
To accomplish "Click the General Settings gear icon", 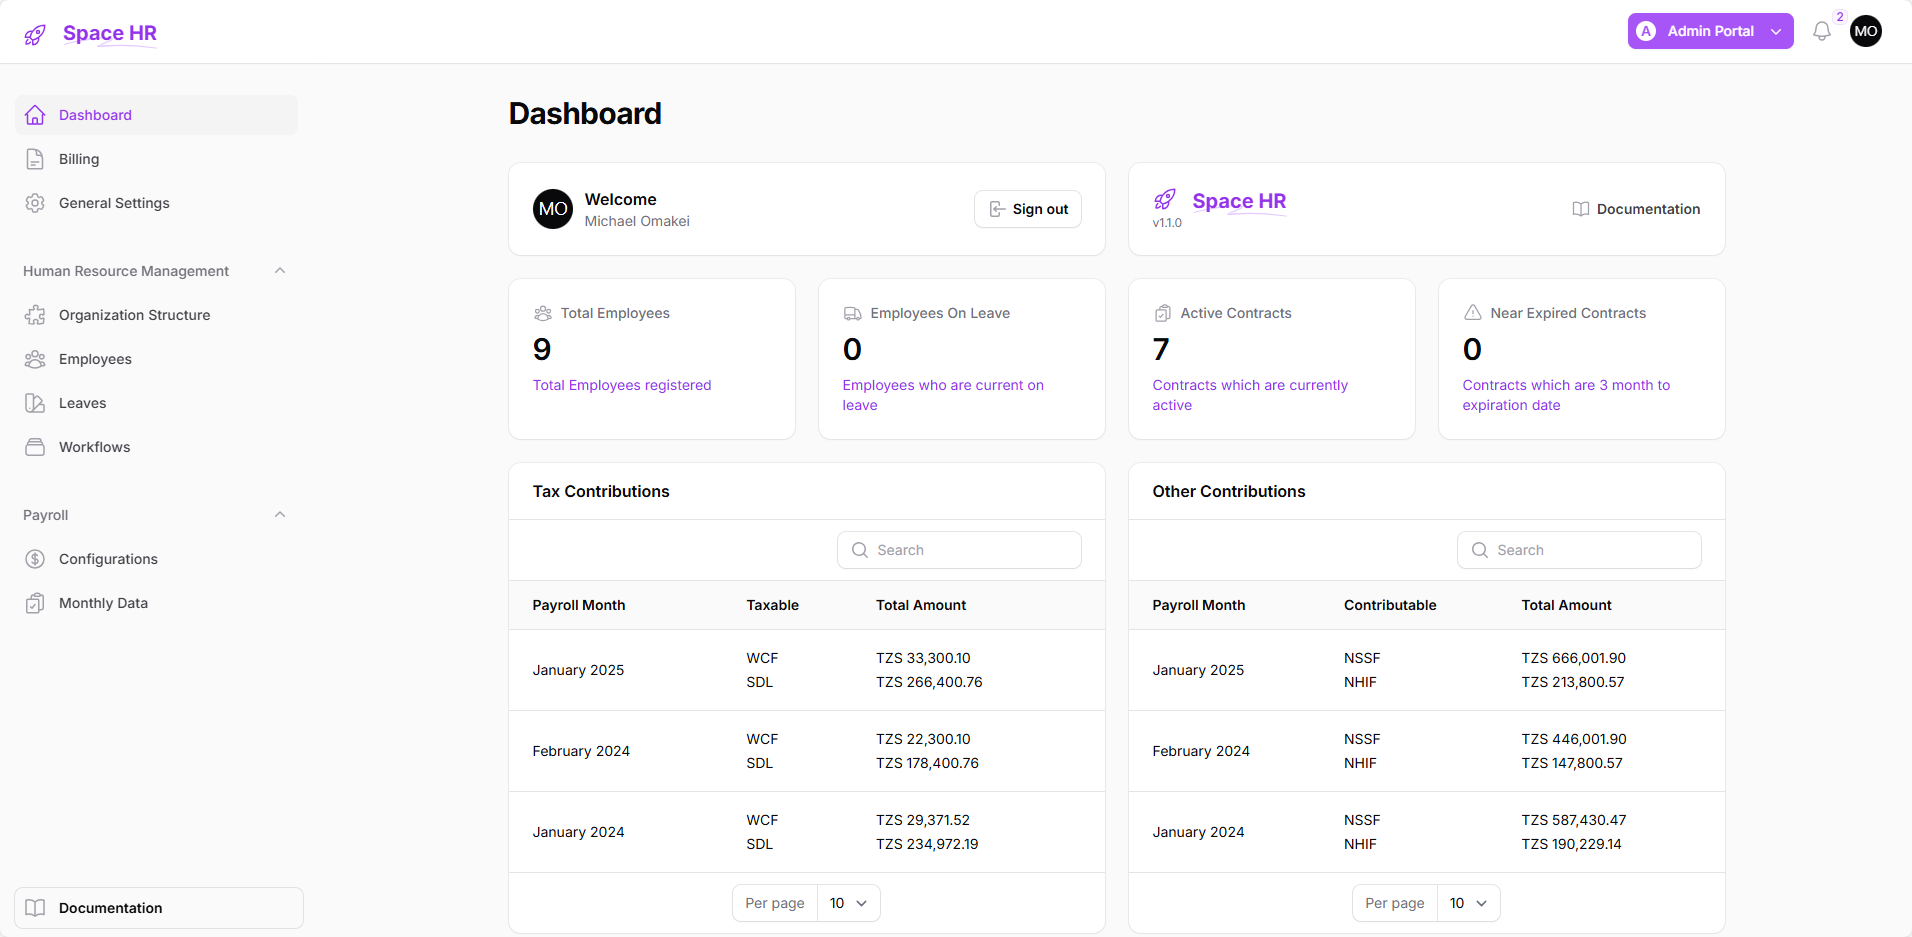I will (35, 203).
